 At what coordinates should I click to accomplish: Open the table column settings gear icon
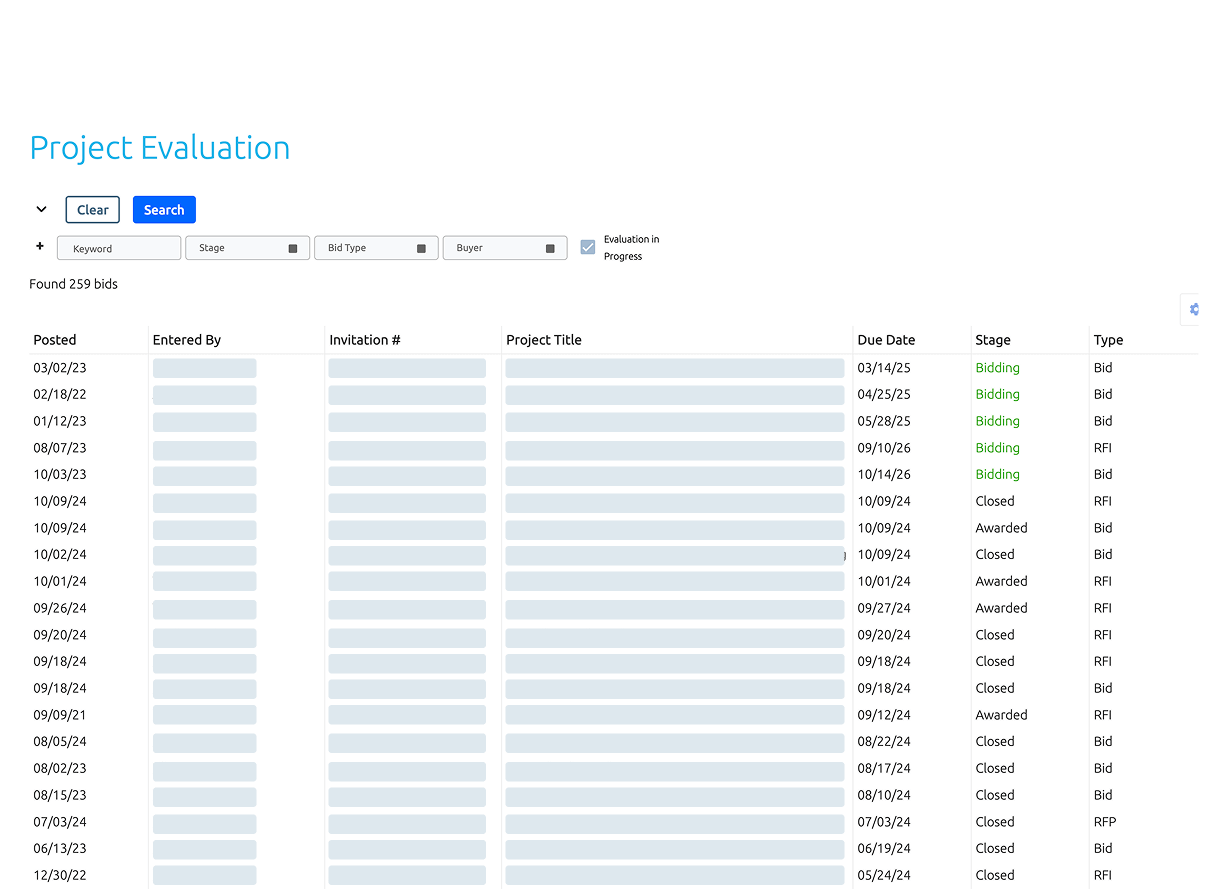click(x=1191, y=309)
